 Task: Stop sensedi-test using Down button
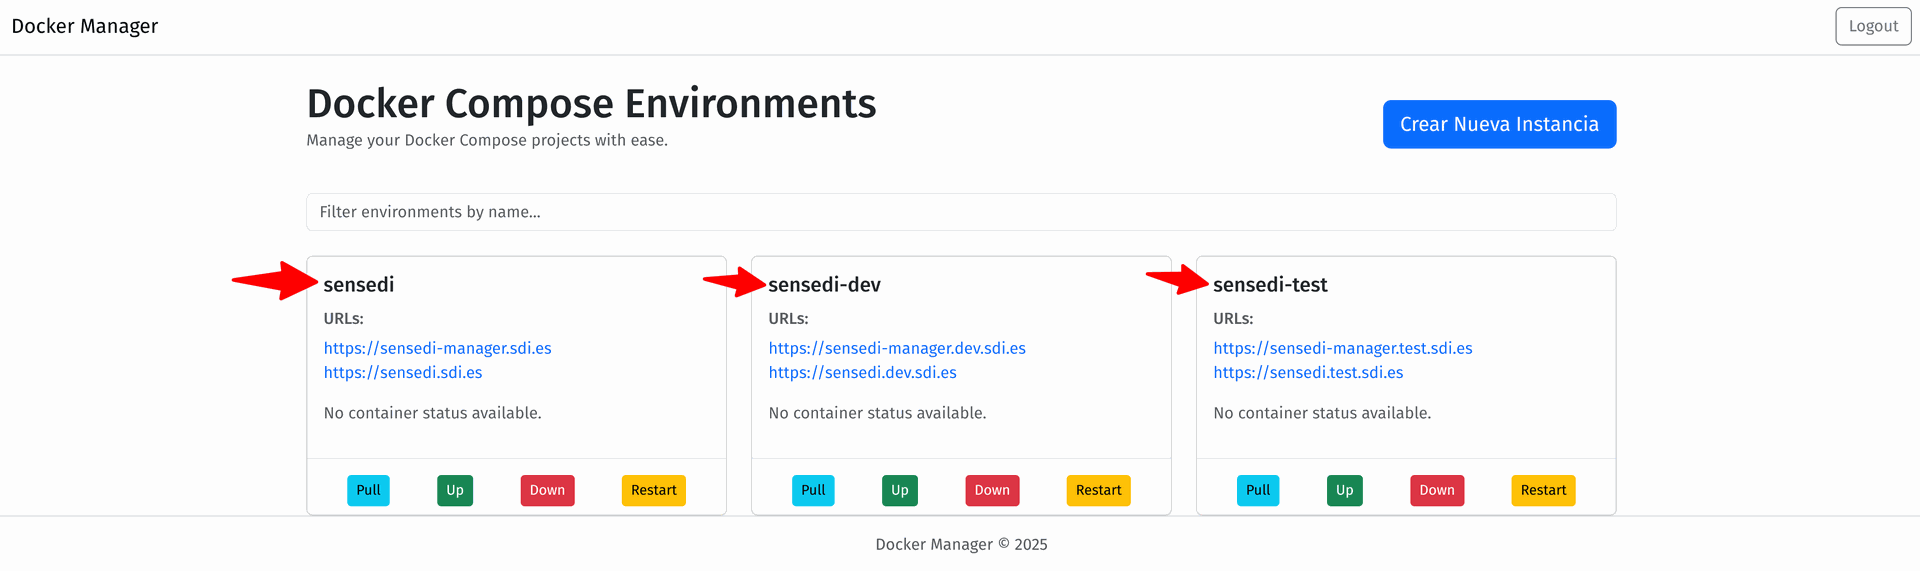tap(1437, 490)
